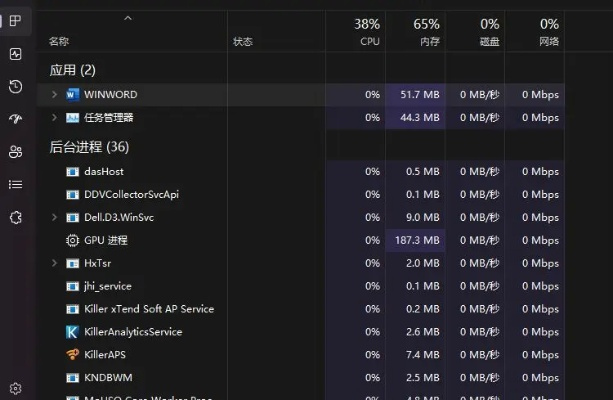This screenshot has height=400, width=613.
Task: Expand the Dell.D3.WinSvc process
Action: coord(54,217)
